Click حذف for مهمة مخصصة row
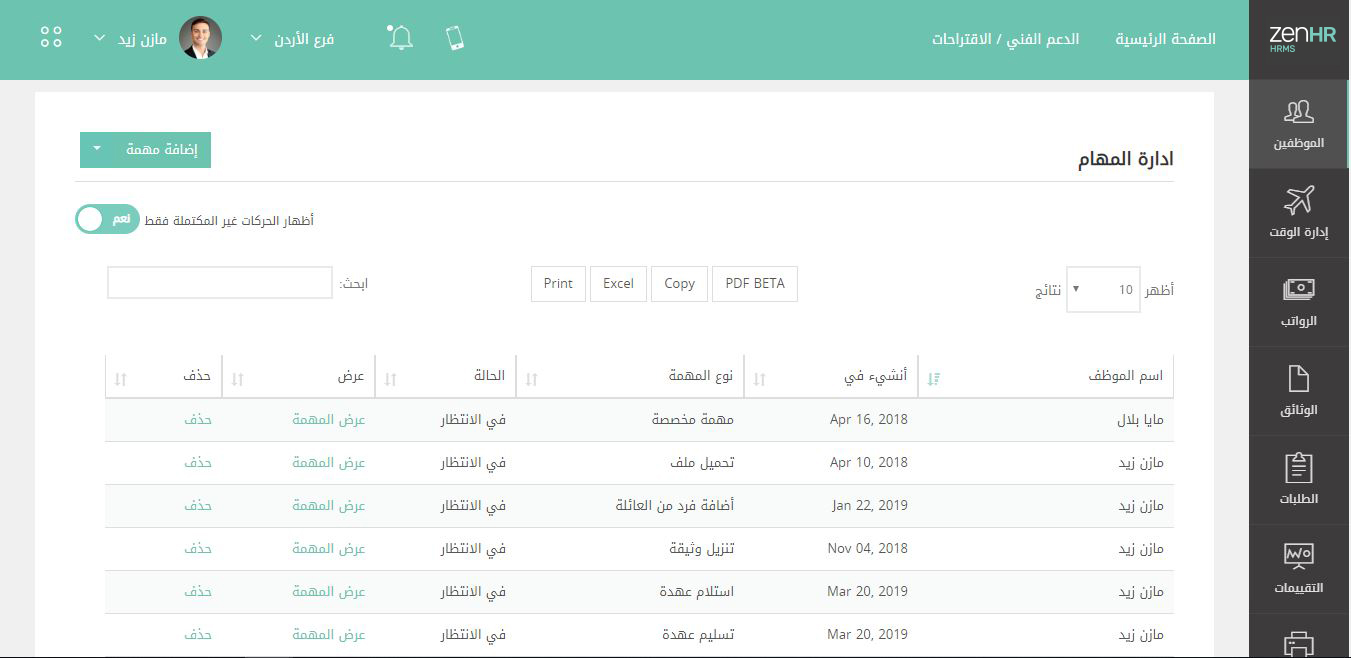 198,420
